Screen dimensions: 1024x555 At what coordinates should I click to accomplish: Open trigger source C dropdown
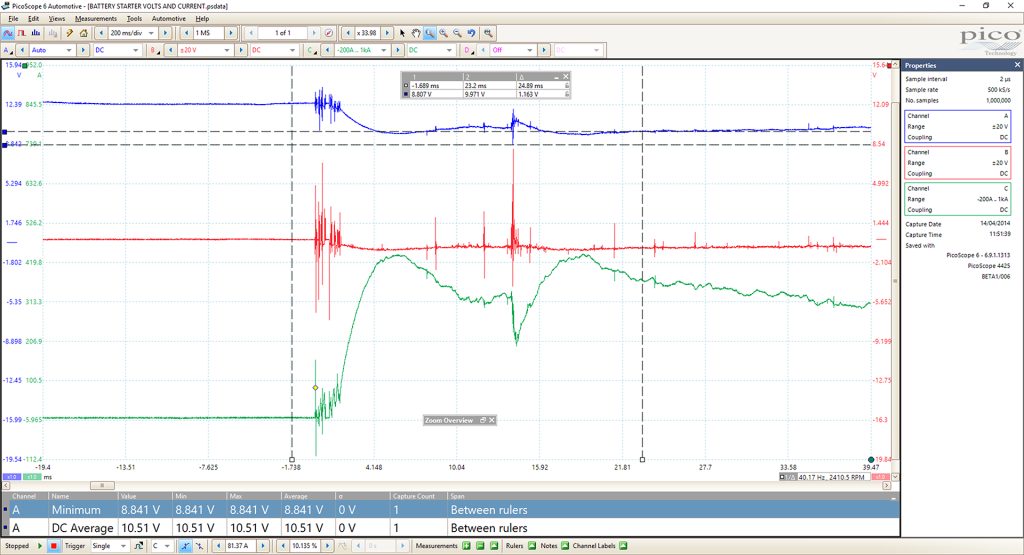[x=167, y=546]
